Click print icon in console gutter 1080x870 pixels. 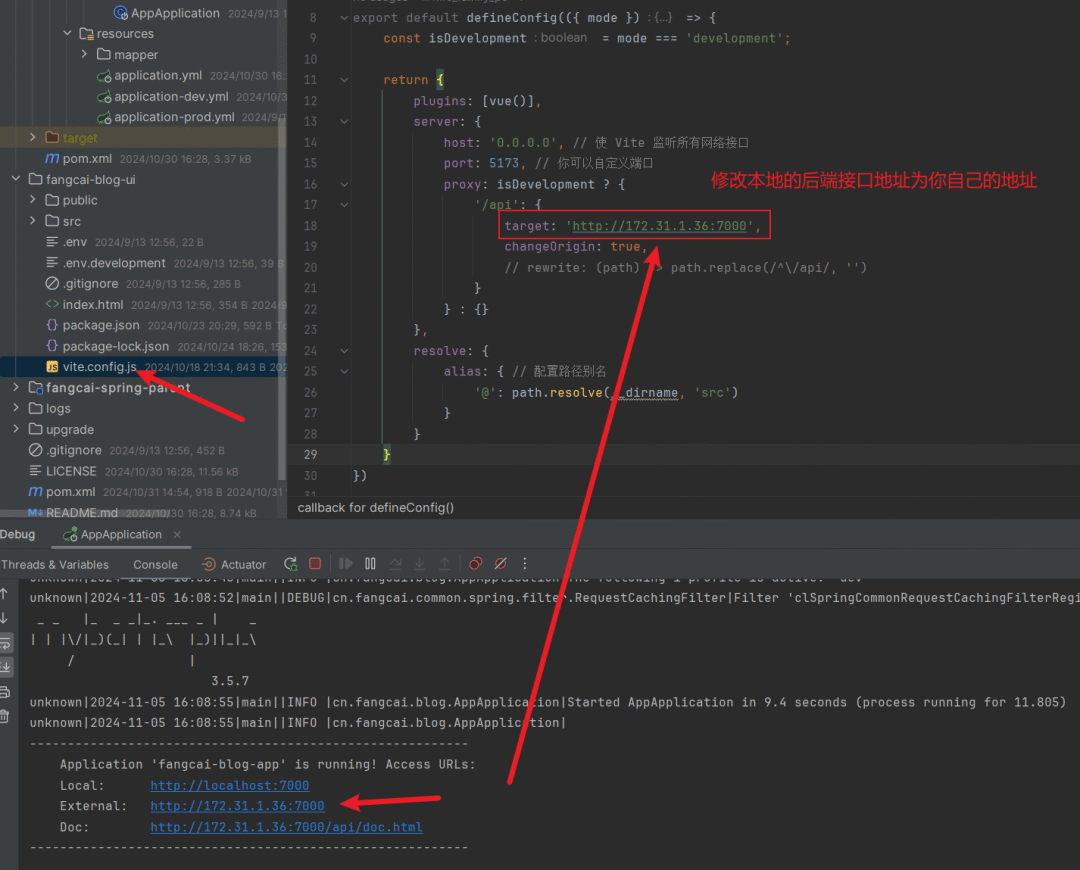[x=4, y=692]
